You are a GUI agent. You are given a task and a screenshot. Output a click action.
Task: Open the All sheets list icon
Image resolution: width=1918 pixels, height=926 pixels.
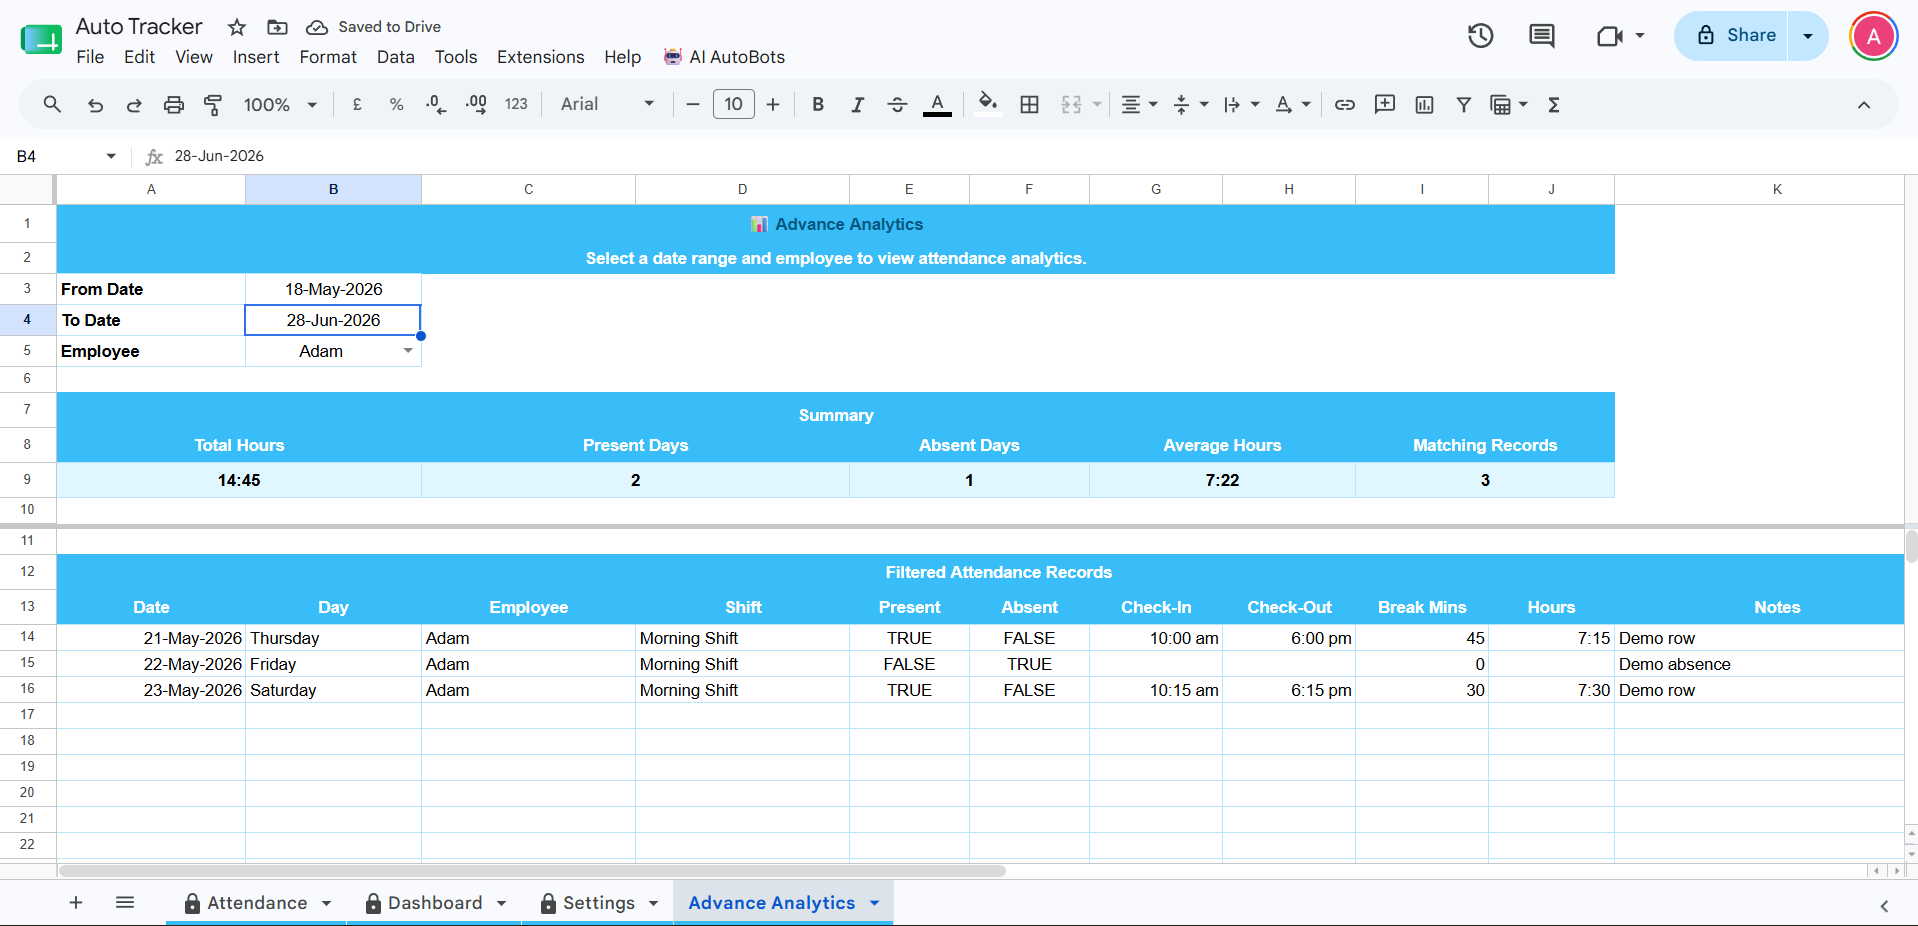pos(125,903)
